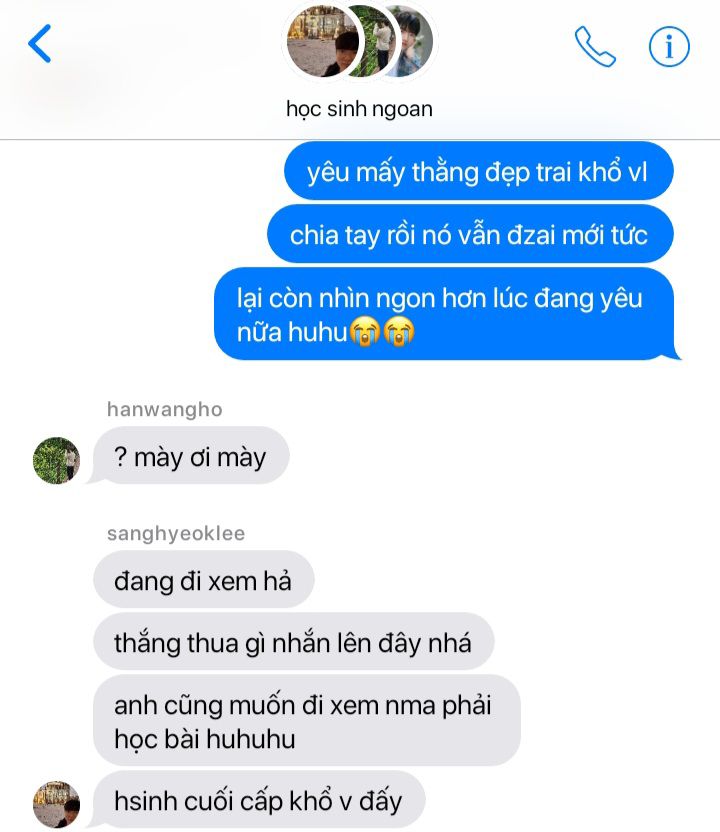Open the group avatar cluster in the header
The image size is (720, 832).
(360, 41)
